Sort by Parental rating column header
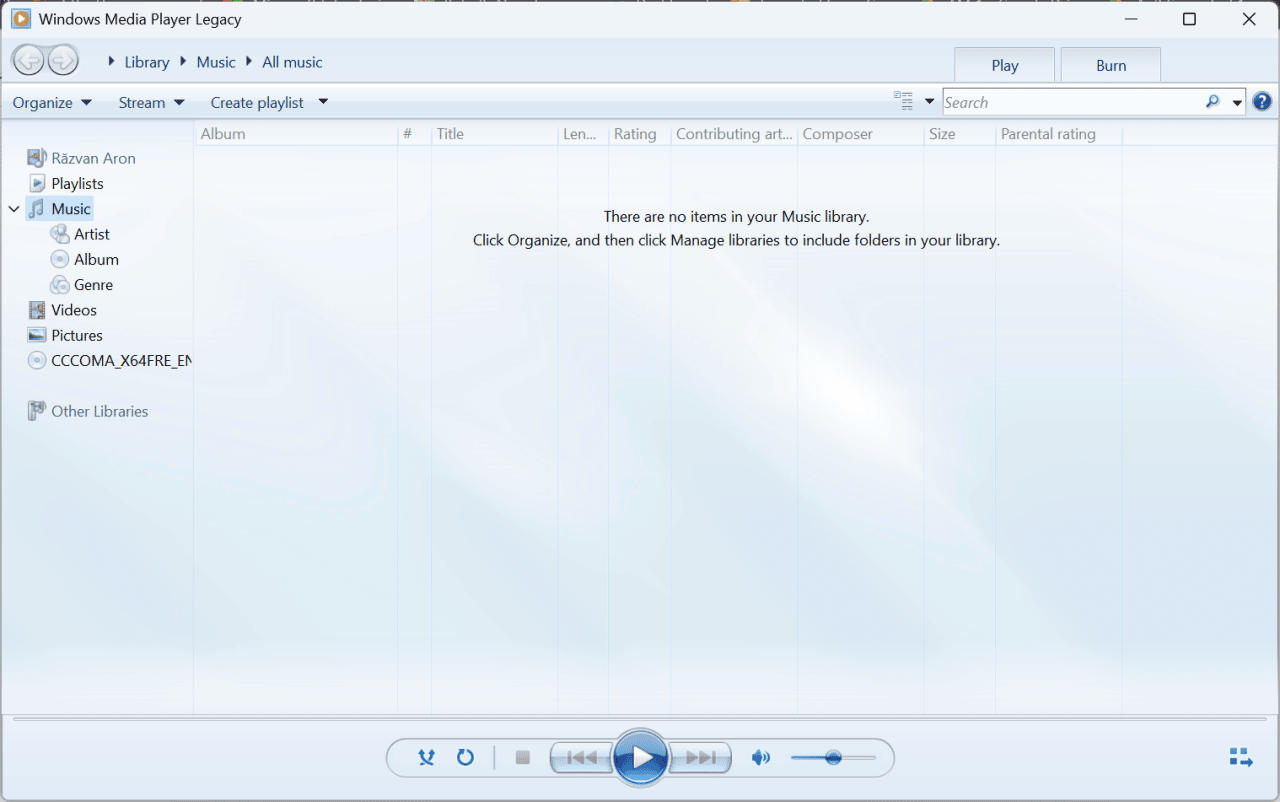 click(1059, 134)
